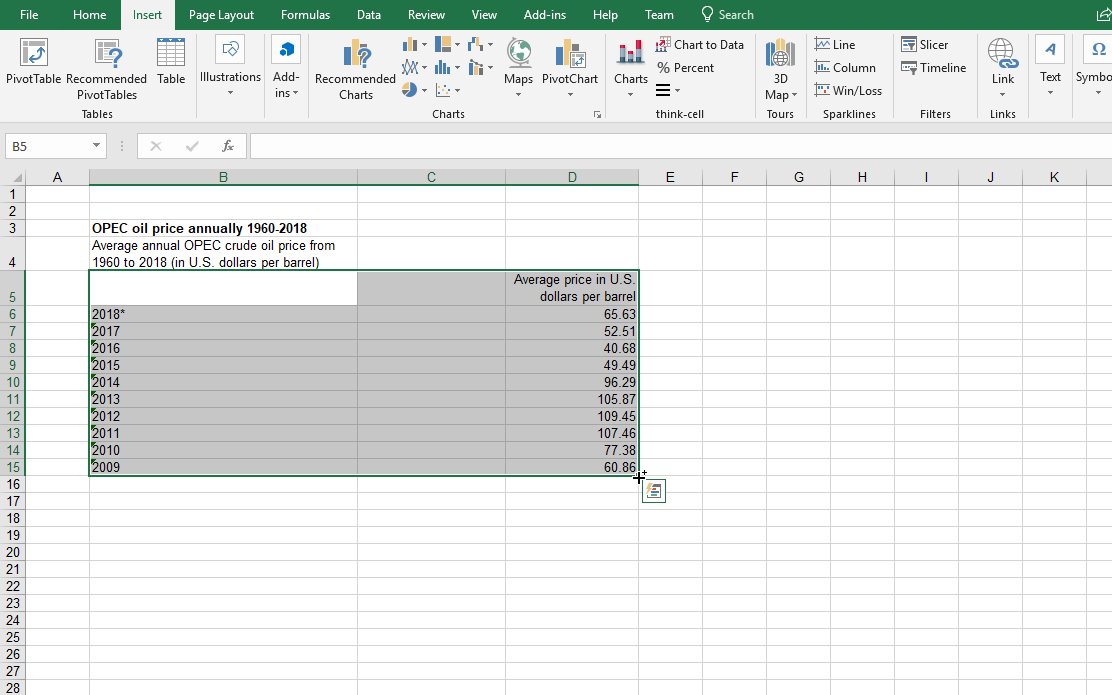Insert a PivotChart
The height and width of the screenshot is (695, 1112).
coord(569,67)
